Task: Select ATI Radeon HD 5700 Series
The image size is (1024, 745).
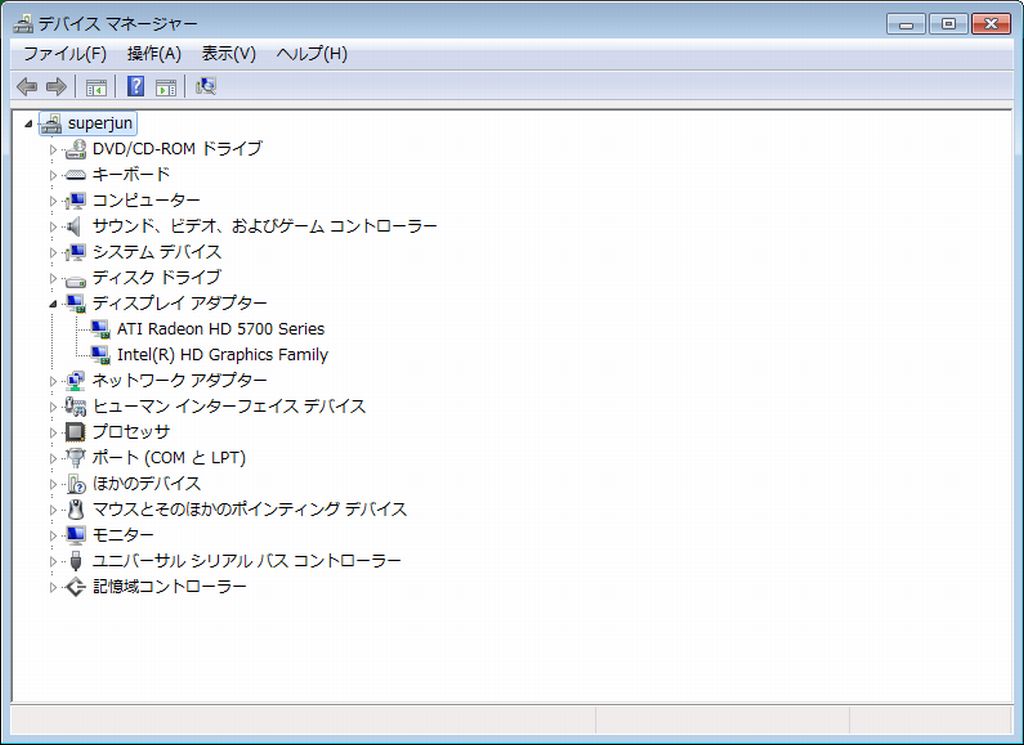Action: 221,329
